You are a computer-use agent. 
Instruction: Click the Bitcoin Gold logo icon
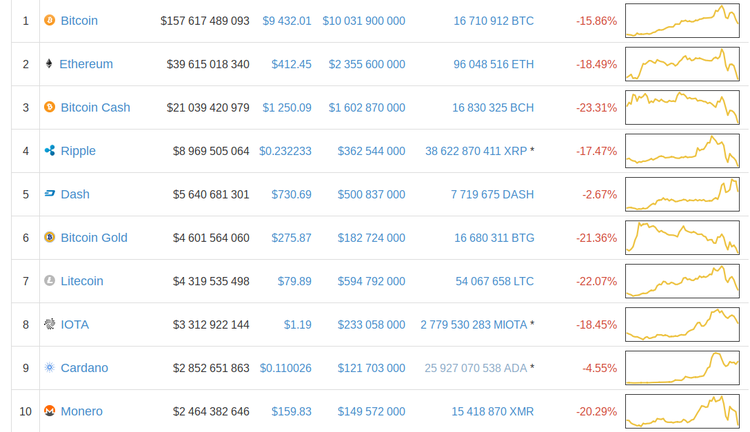[50, 238]
